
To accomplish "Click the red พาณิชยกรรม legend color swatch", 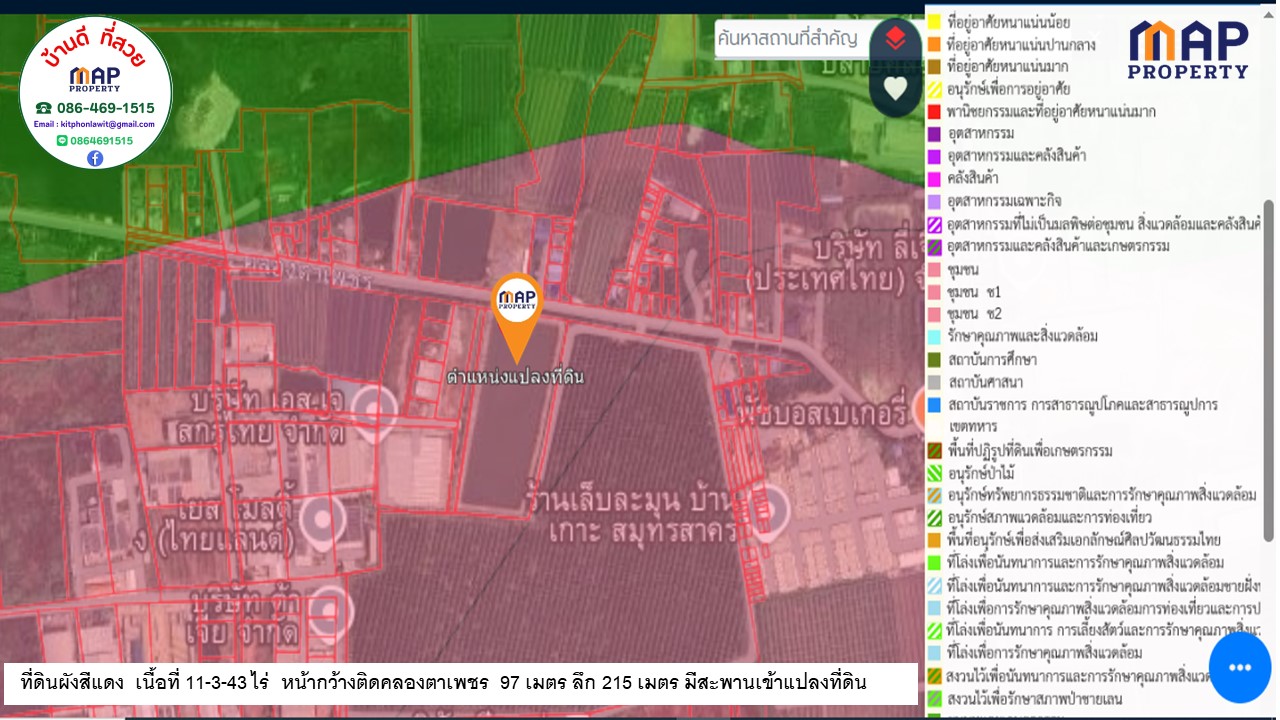I will (934, 112).
